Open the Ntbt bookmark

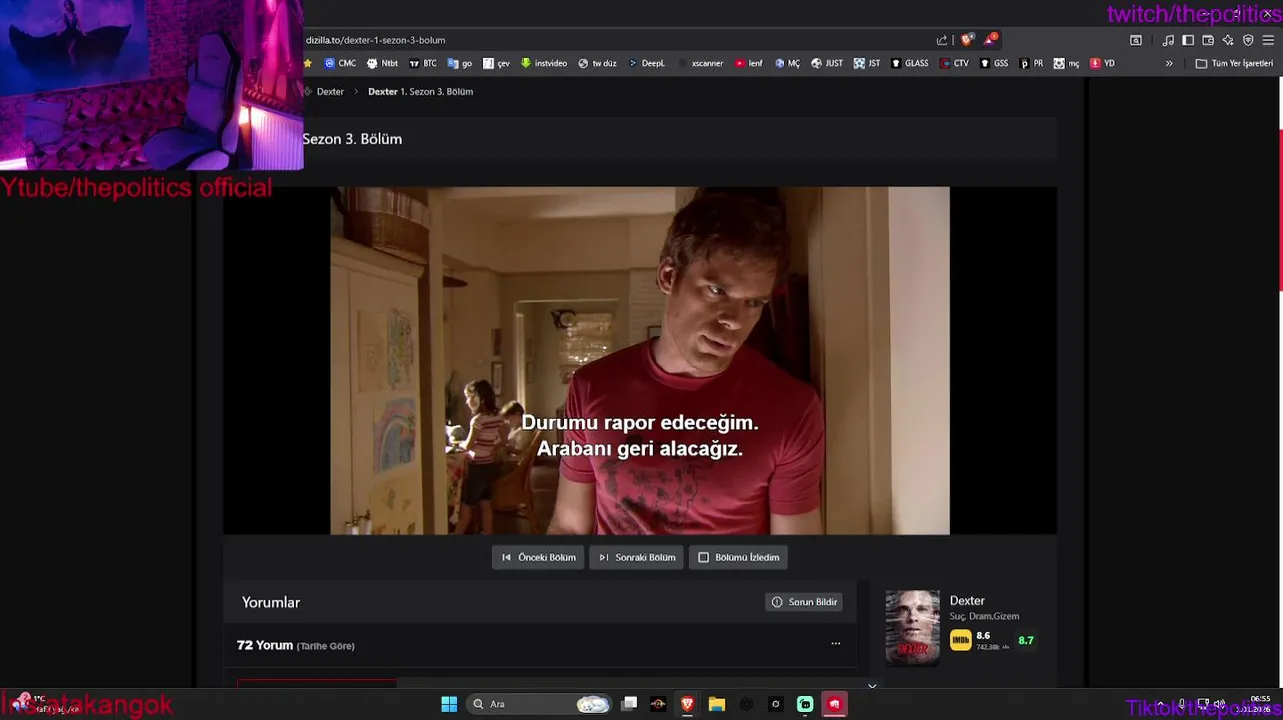pos(382,63)
